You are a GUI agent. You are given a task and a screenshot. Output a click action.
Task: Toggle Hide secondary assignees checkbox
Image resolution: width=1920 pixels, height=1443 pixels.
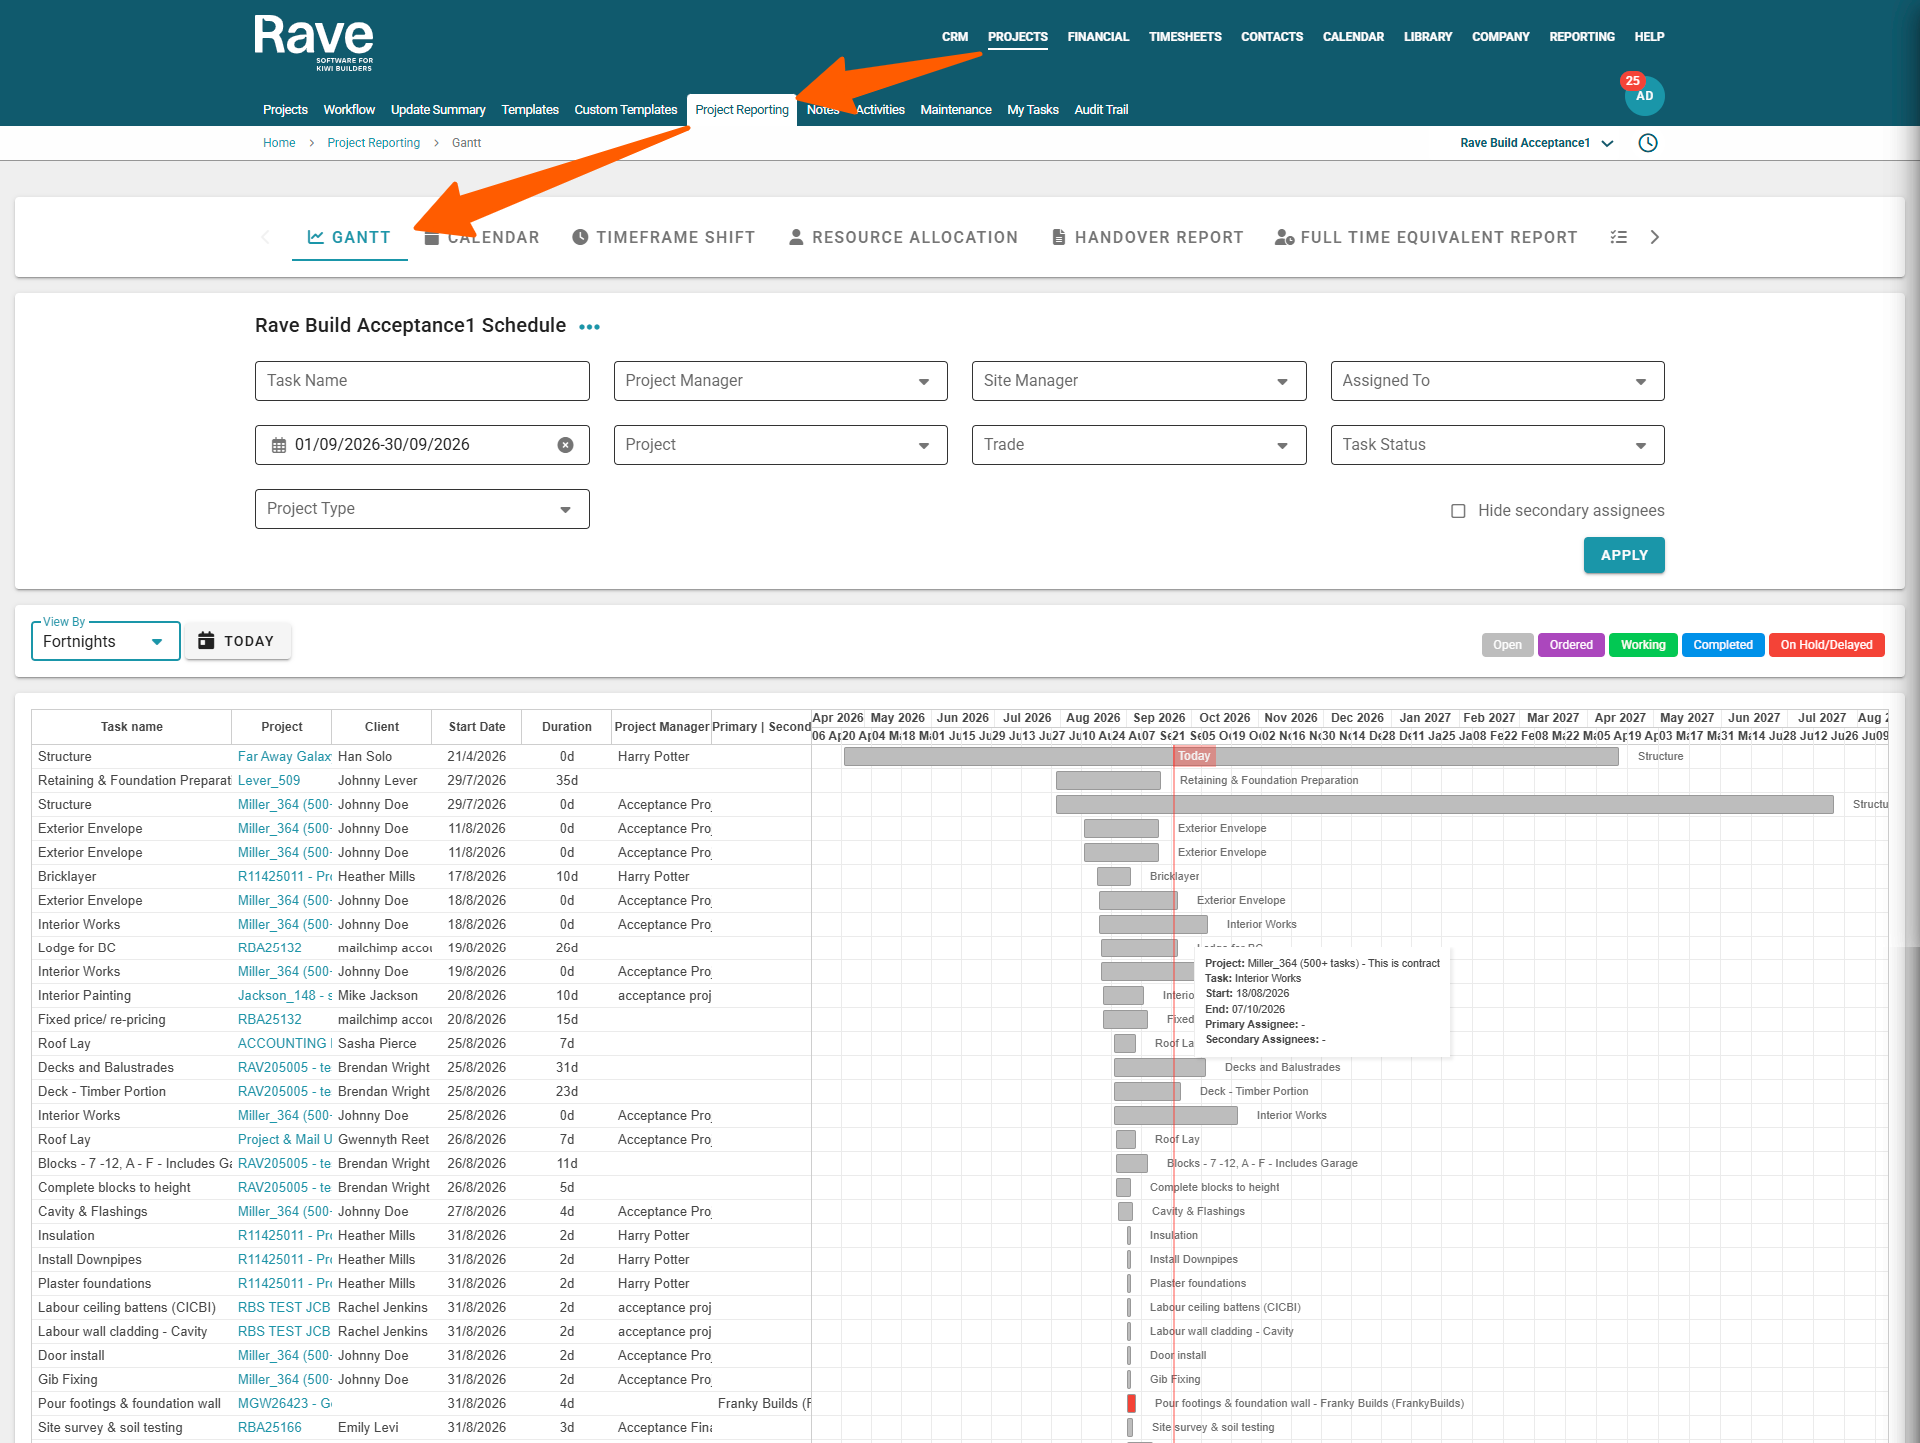1458,511
